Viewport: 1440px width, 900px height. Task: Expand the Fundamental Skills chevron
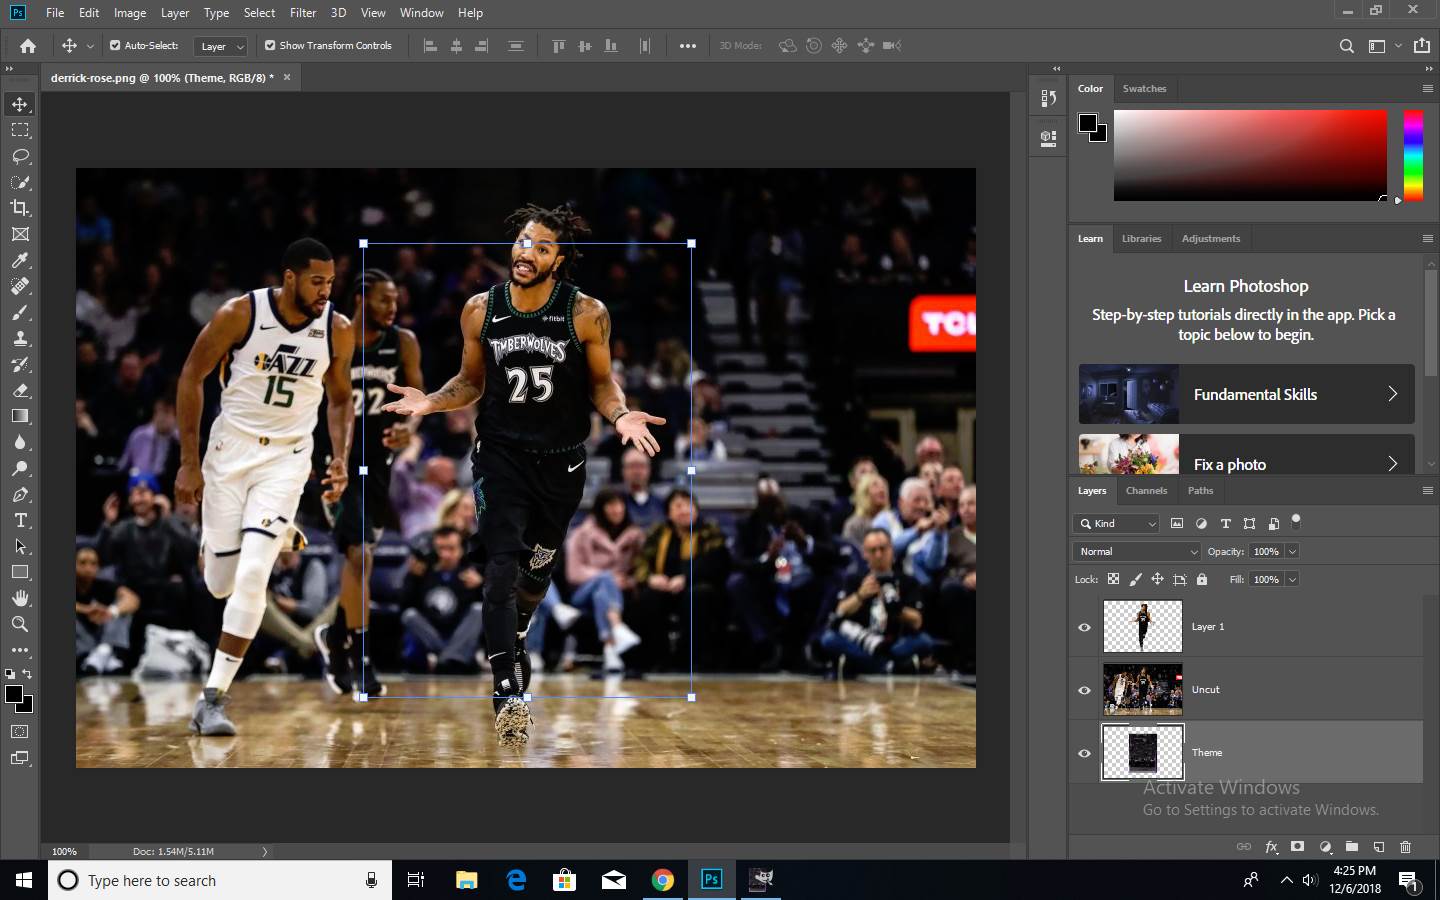pos(1392,394)
